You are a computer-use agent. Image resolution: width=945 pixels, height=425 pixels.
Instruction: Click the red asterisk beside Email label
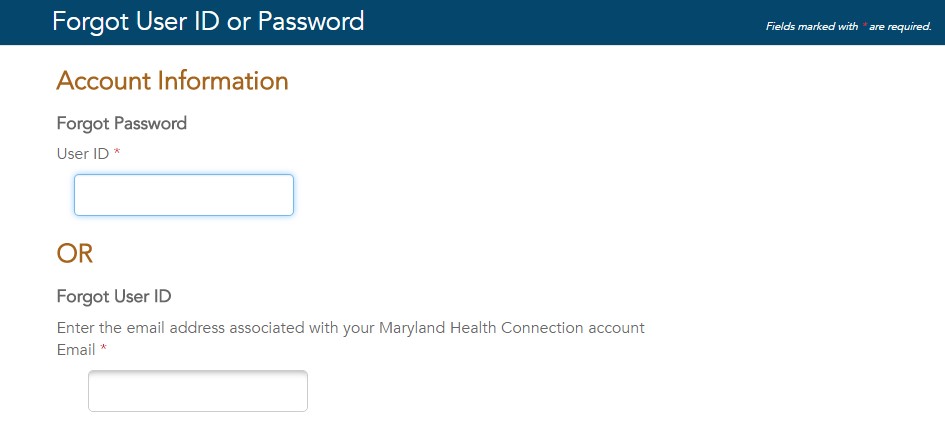coord(104,348)
